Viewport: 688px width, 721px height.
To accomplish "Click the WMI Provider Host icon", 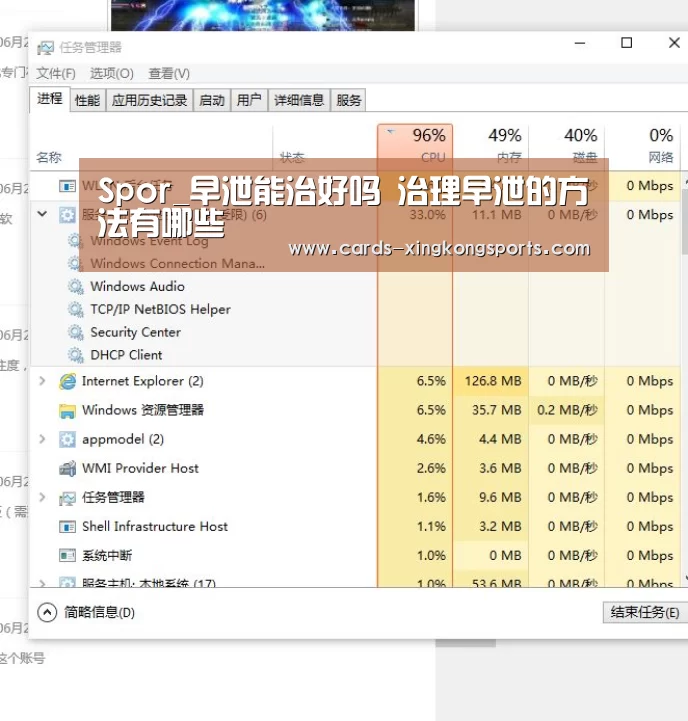I will click(x=67, y=469).
